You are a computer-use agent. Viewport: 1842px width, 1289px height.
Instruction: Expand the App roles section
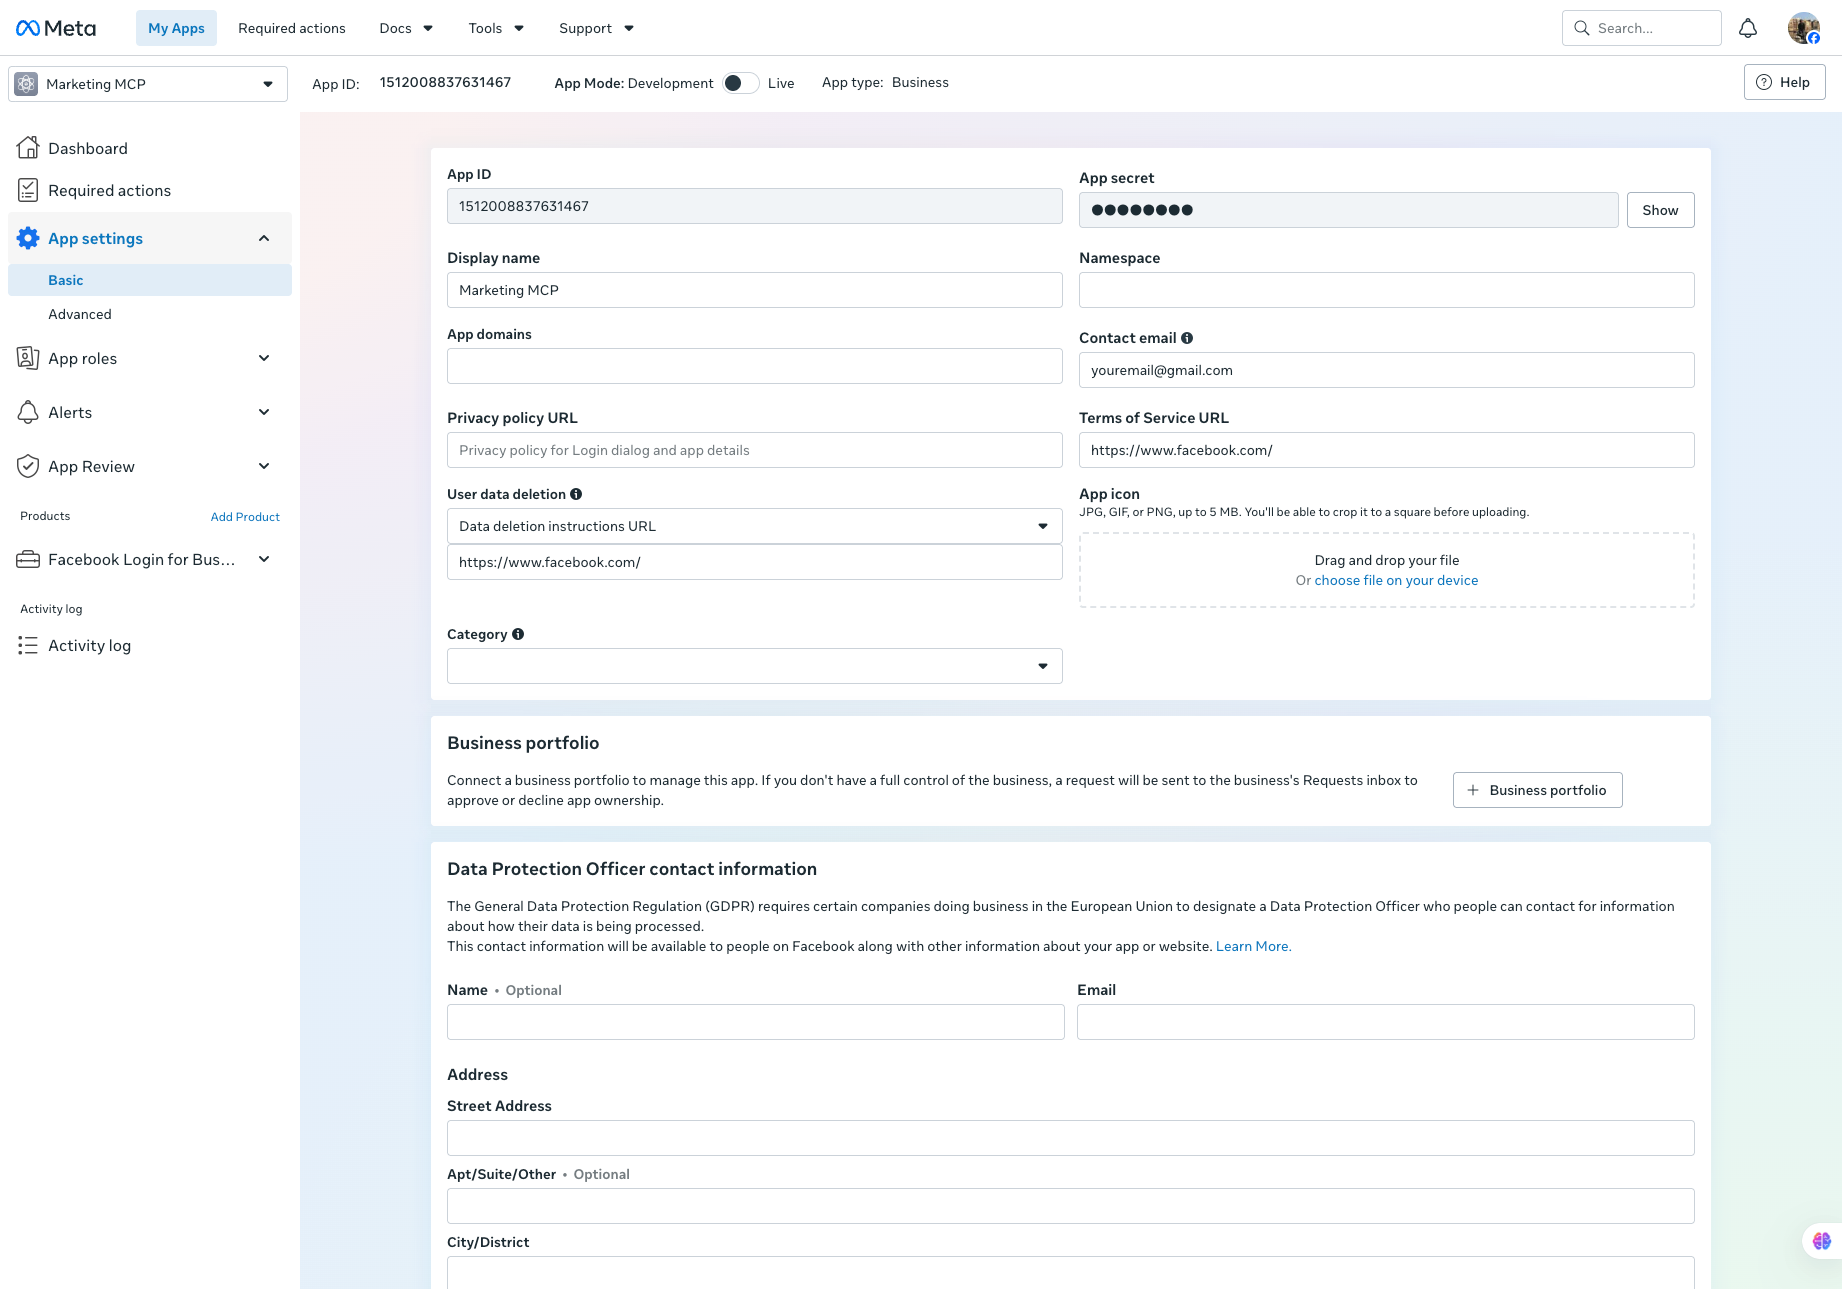[264, 358]
